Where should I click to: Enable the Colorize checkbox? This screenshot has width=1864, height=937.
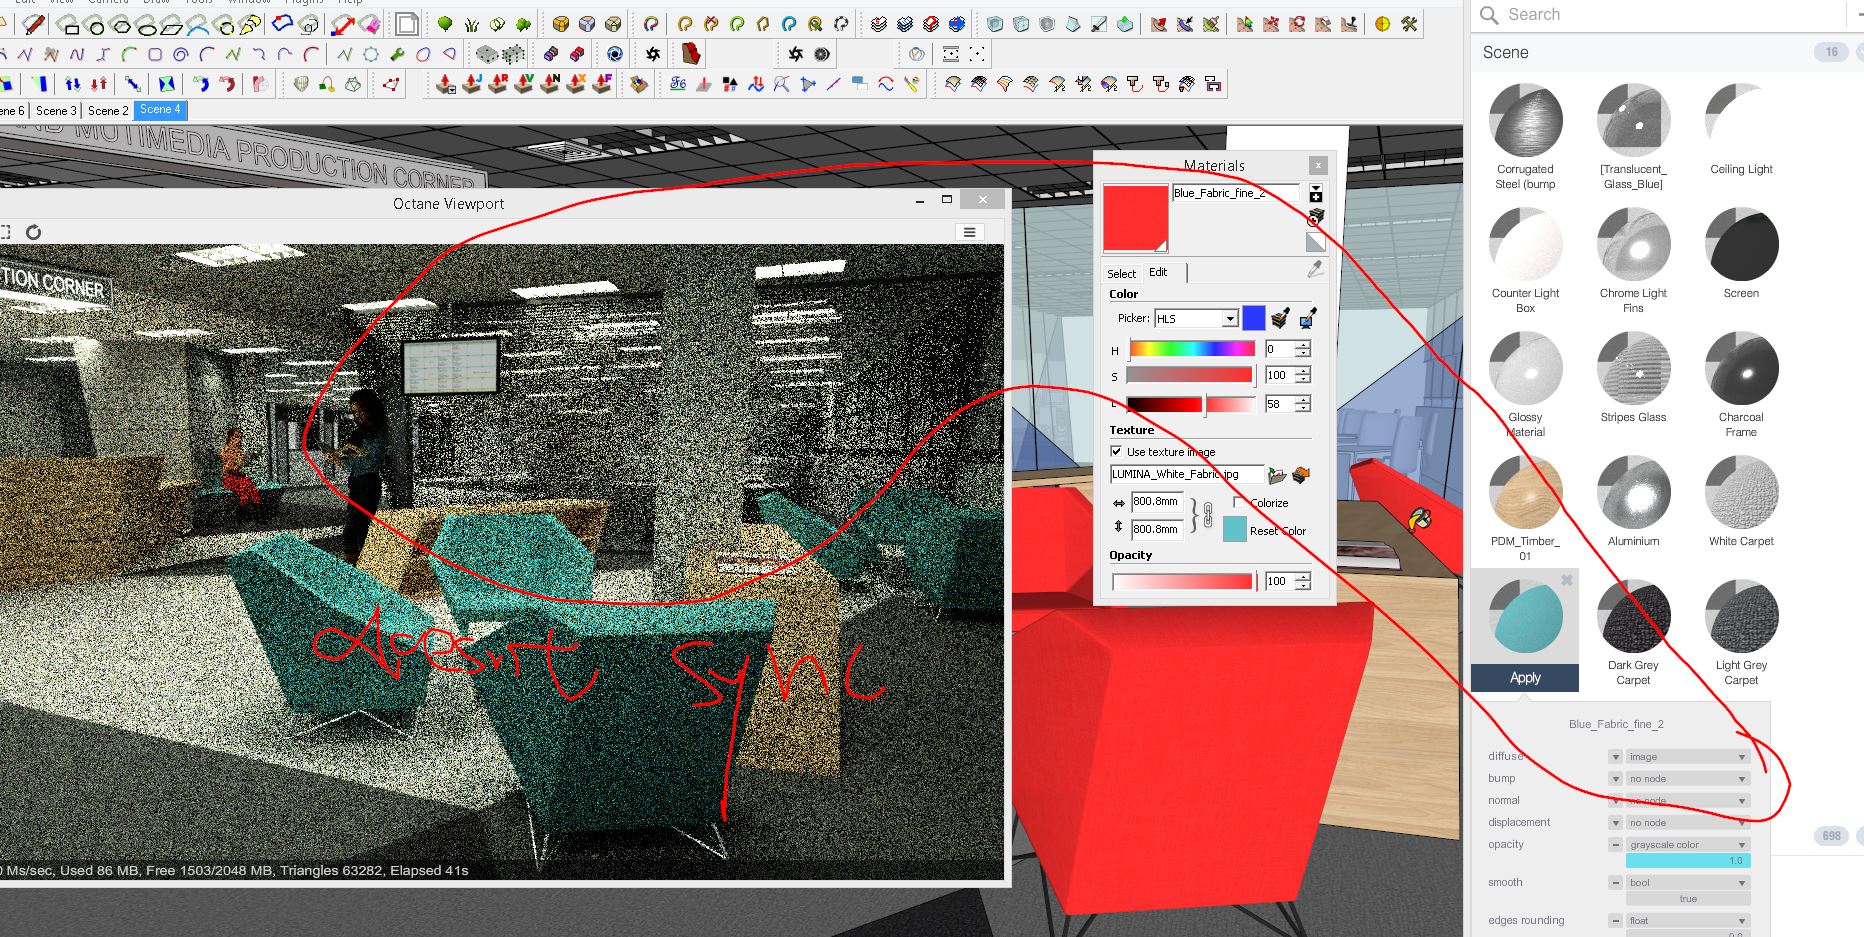[x=1239, y=502]
